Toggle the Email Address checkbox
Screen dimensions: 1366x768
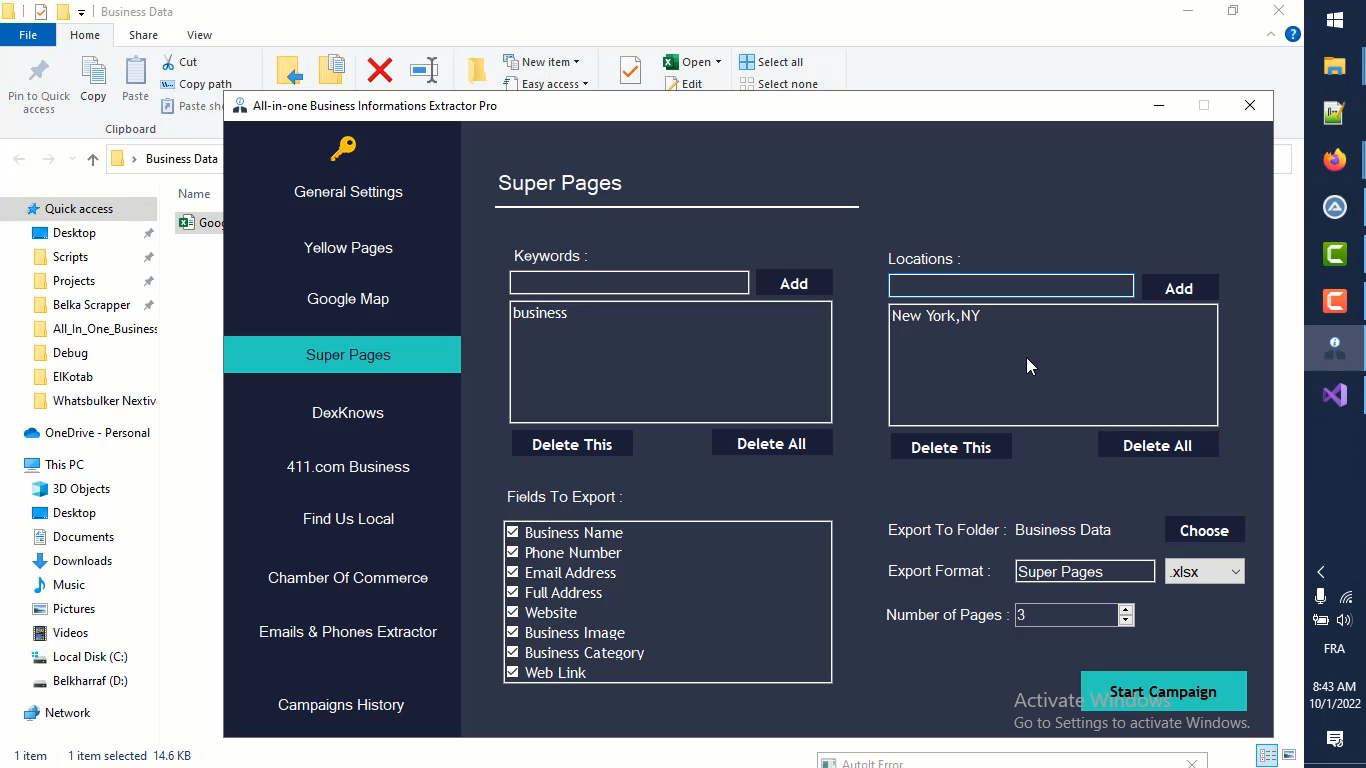point(513,572)
